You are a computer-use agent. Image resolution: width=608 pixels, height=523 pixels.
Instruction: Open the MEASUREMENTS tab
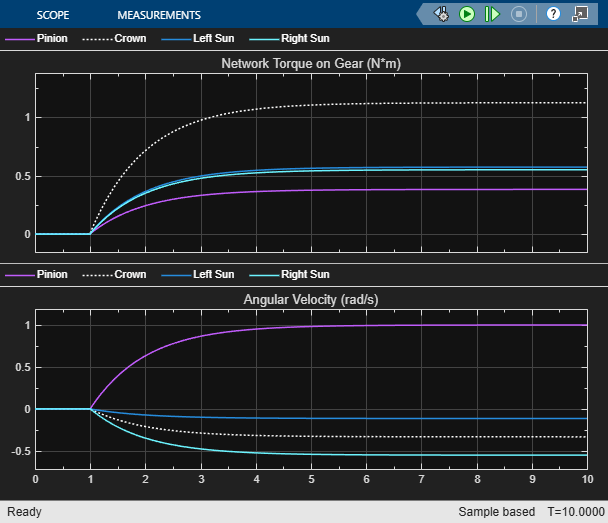[158, 15]
